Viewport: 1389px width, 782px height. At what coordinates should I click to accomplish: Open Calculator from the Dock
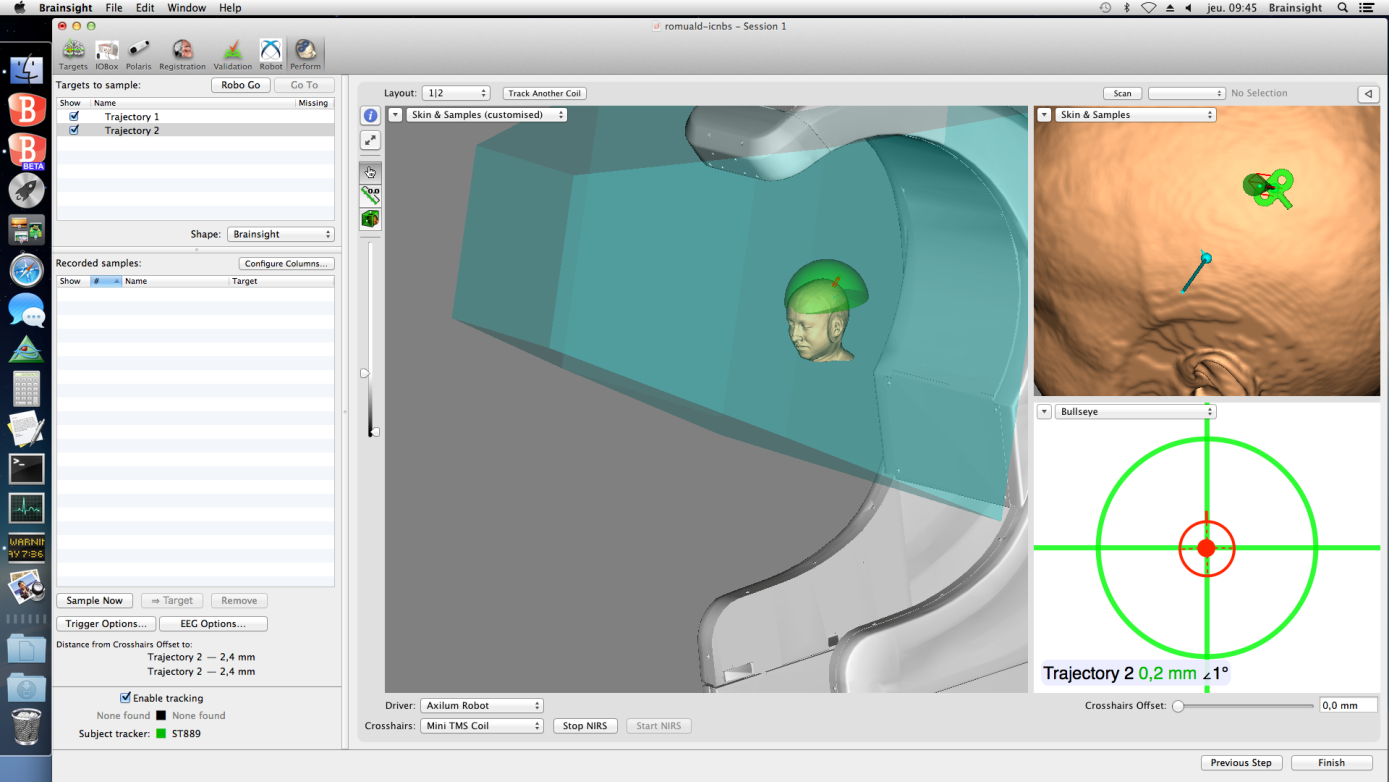[x=26, y=389]
